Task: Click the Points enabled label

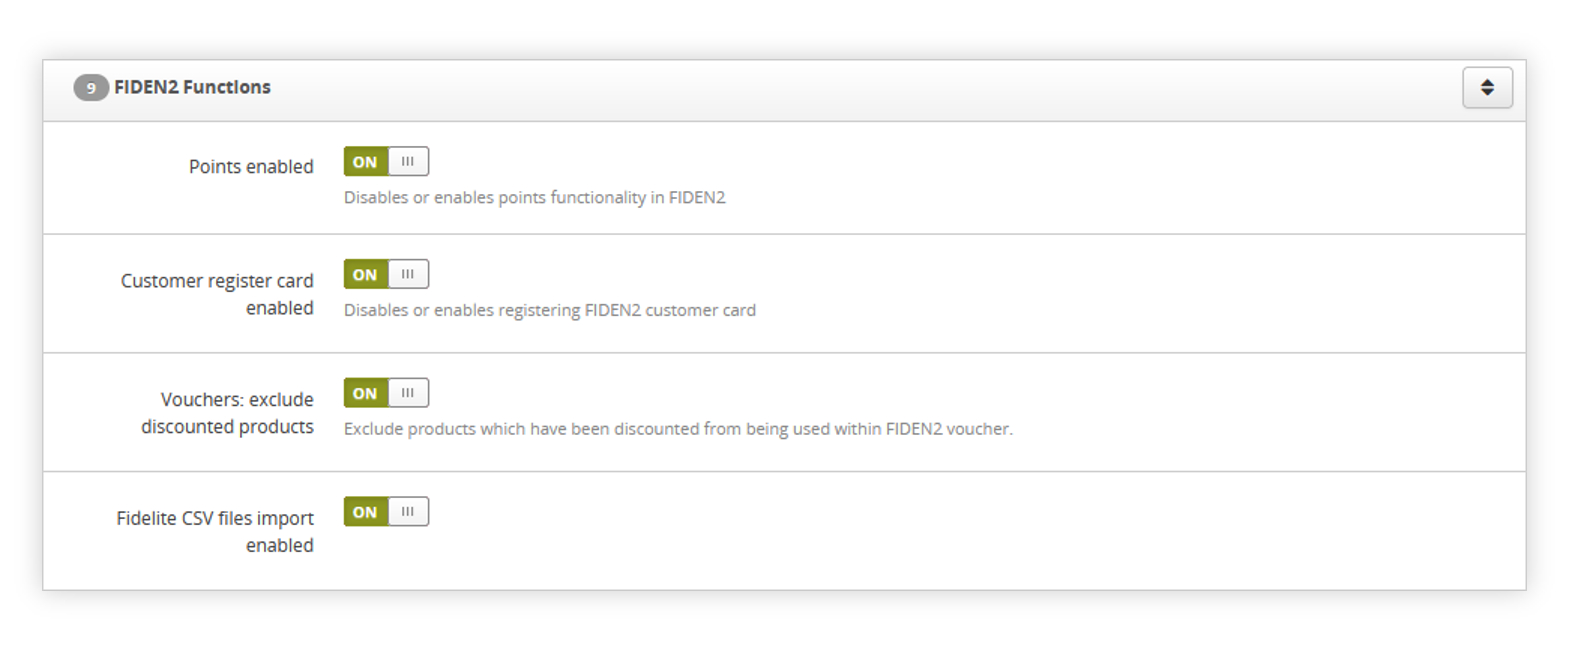Action: 251,167
